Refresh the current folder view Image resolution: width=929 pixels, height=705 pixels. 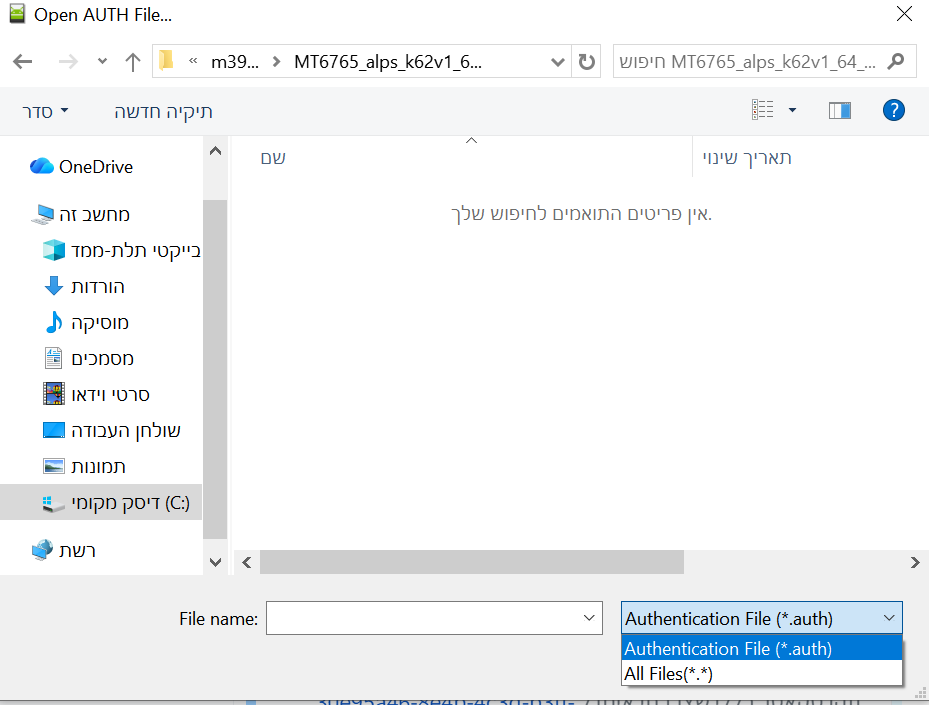586,61
